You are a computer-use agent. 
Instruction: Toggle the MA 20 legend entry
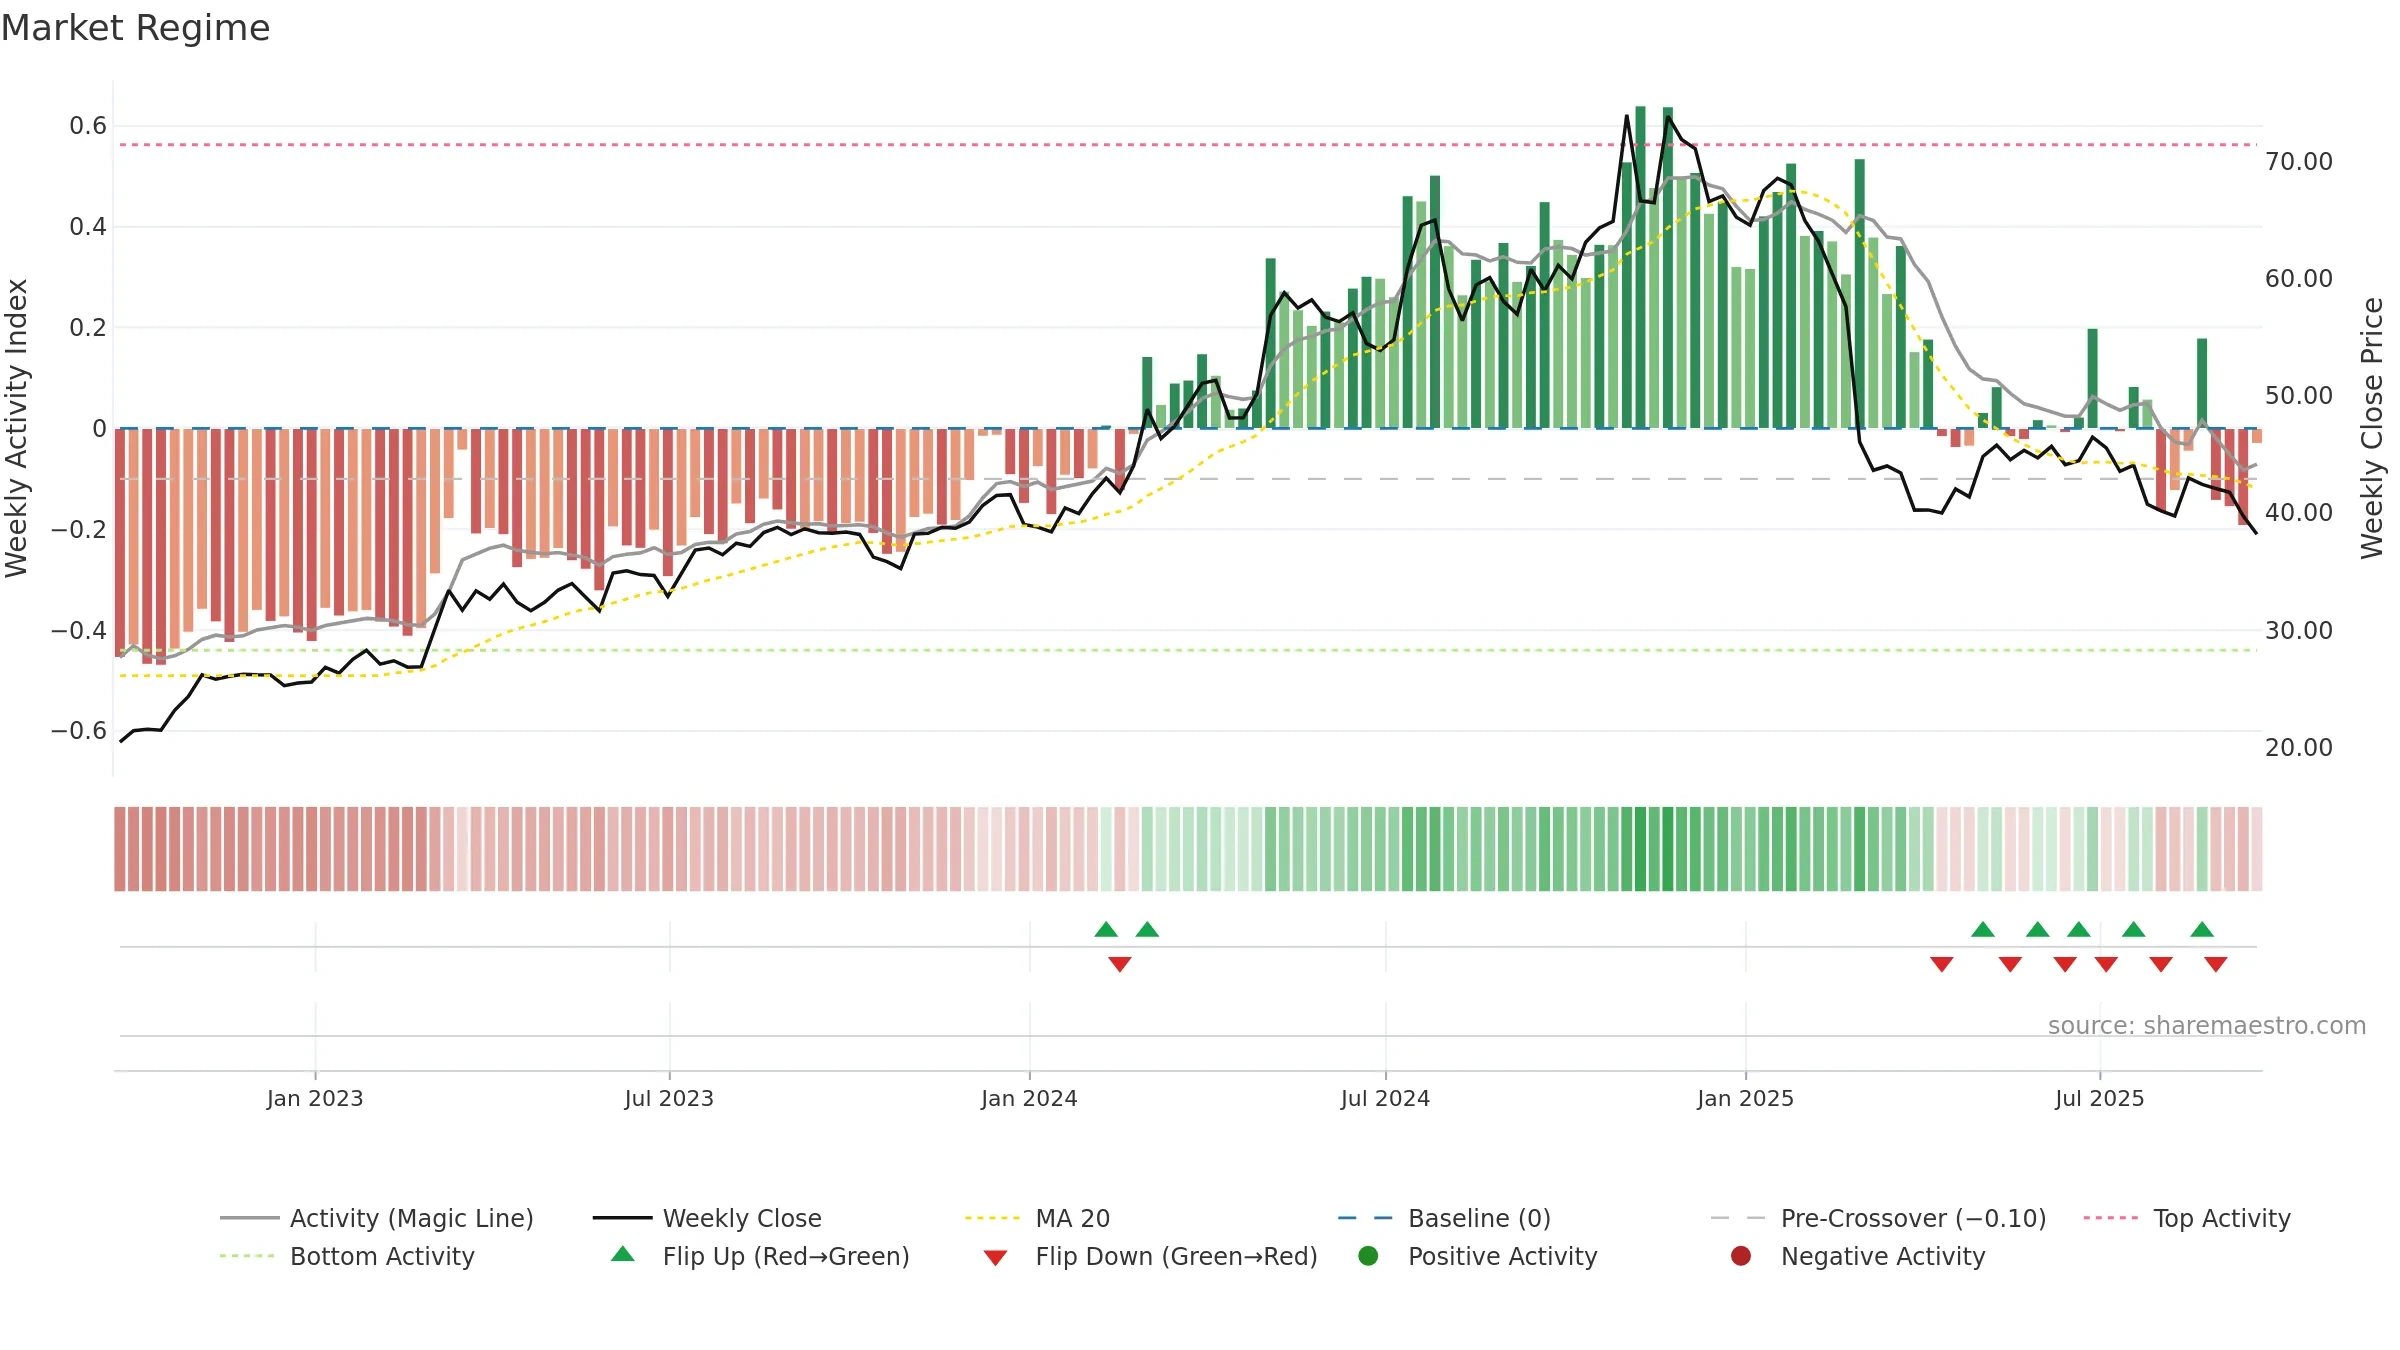[1037, 1218]
